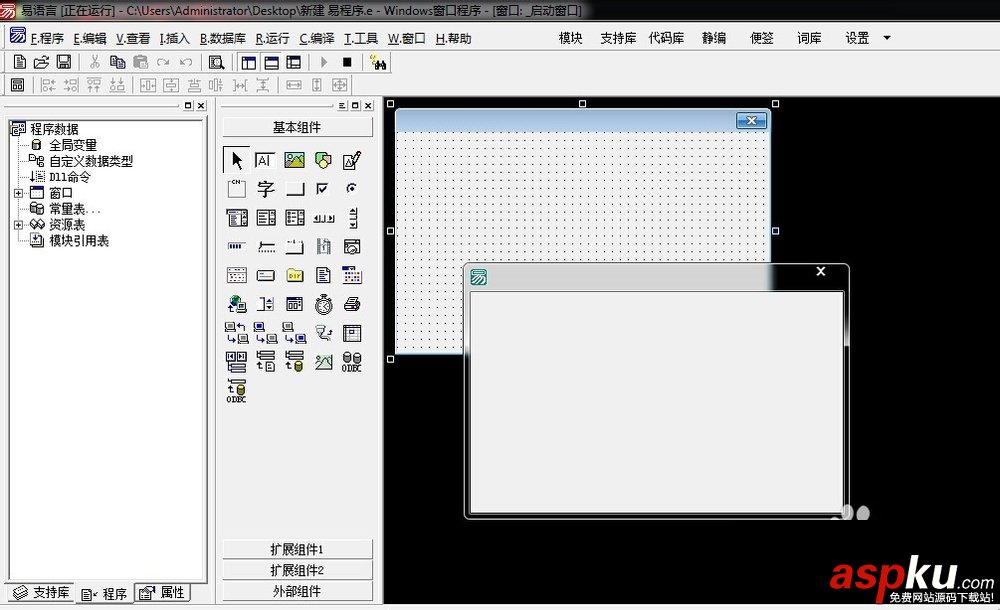
Task: Select the label (字) component icon
Action: point(265,189)
